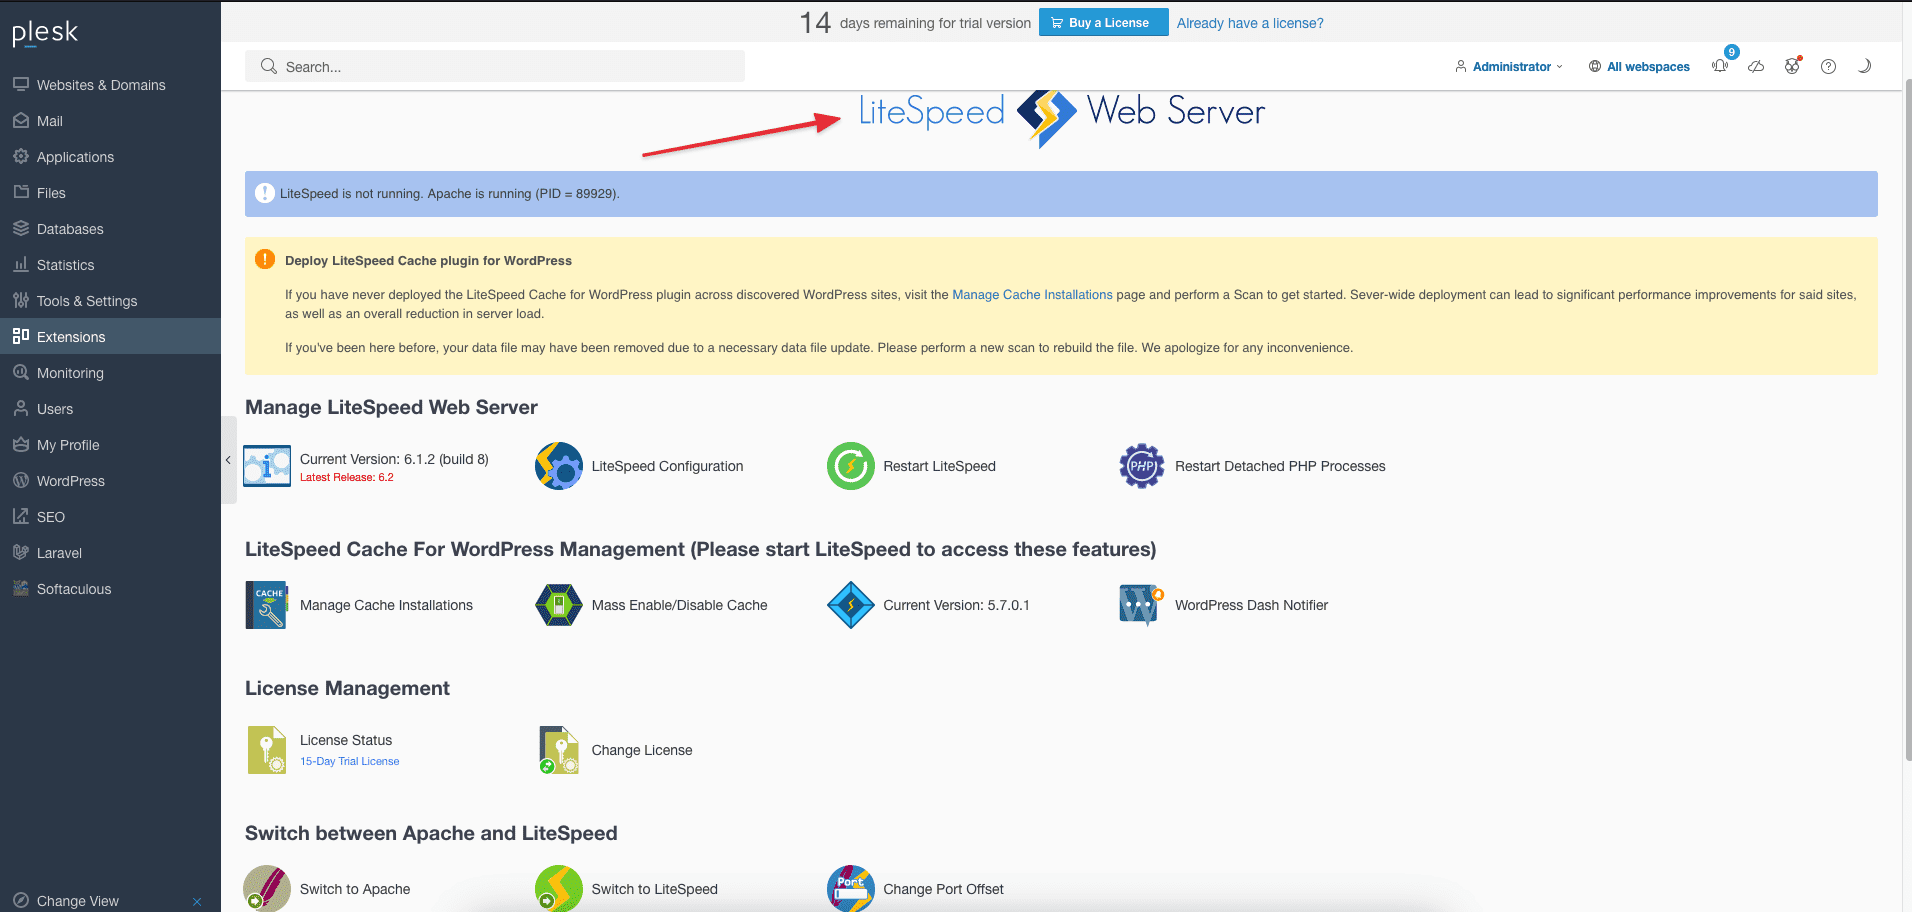Click inside the Search field
This screenshot has height=912, width=1912.
495,67
